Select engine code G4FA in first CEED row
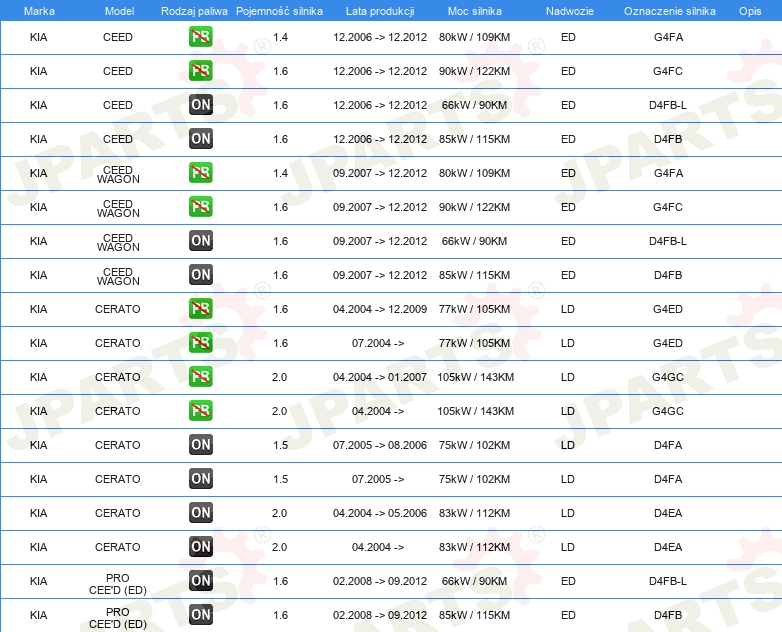Viewport: 782px width, 632px height. pyautogui.click(x=668, y=37)
